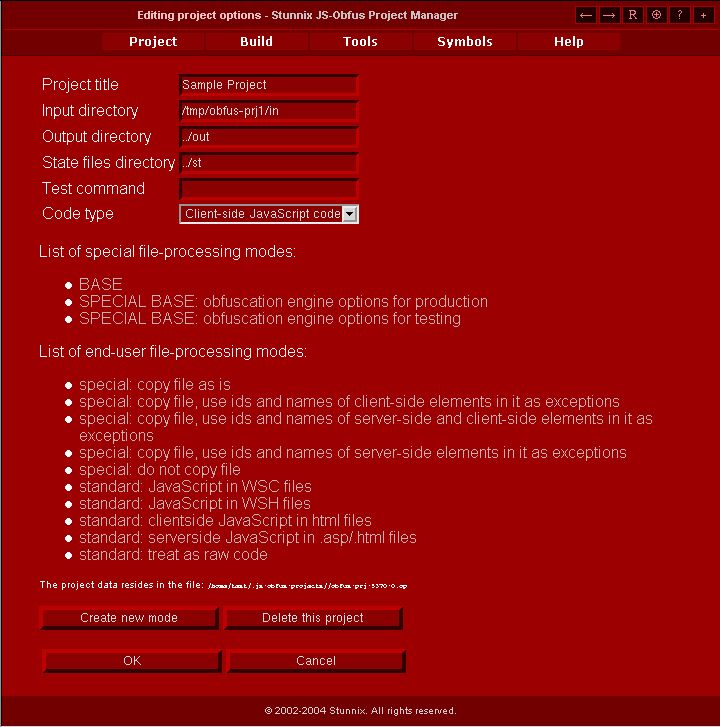Open mode using server-side and client-side exceptions
Viewport: 720px width, 727px height.
pos(366,427)
